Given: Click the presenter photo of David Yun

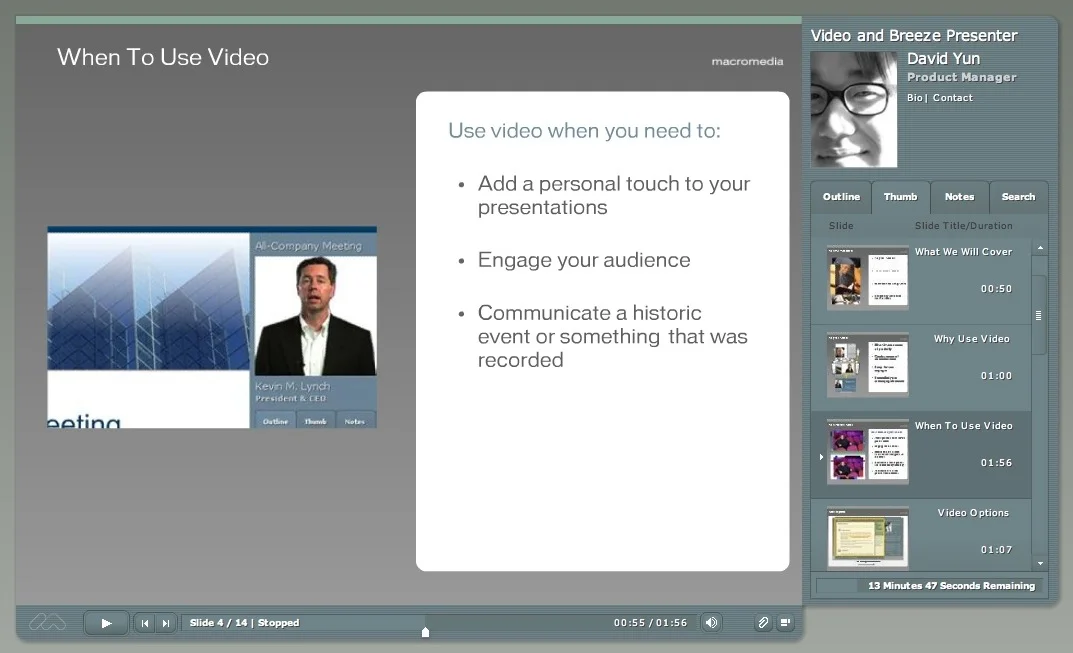Looking at the screenshot, I should (853, 110).
